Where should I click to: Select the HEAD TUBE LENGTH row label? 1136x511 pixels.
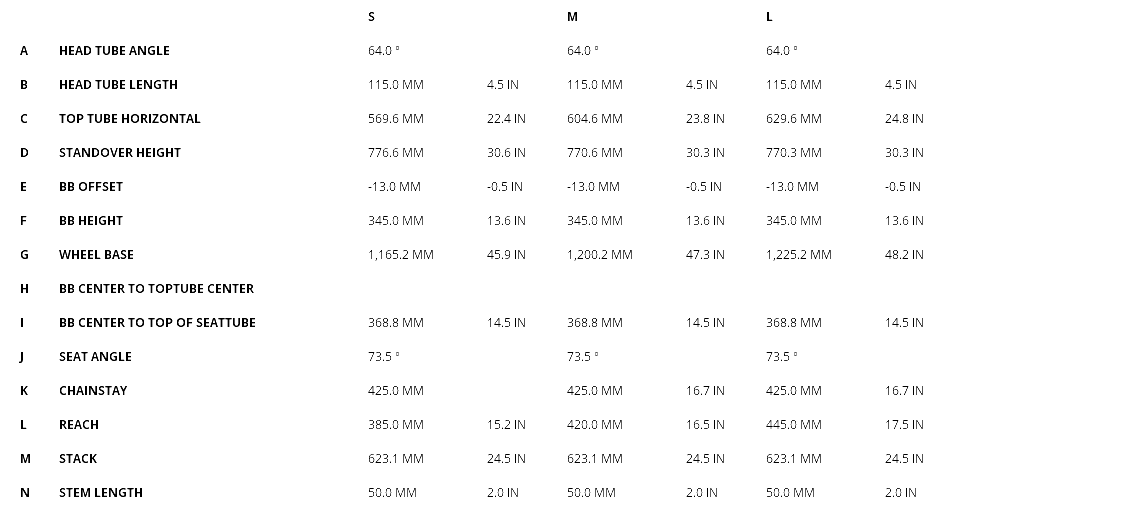click(118, 85)
